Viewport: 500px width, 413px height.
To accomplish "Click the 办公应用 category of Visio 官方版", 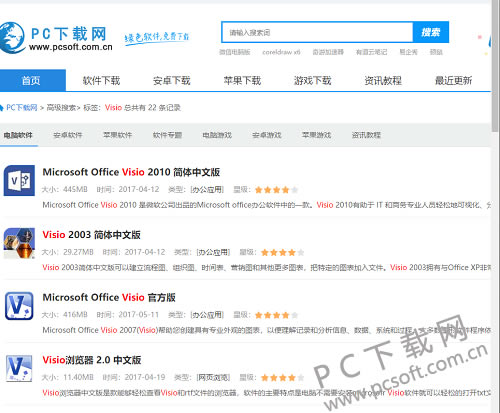I will click(207, 315).
